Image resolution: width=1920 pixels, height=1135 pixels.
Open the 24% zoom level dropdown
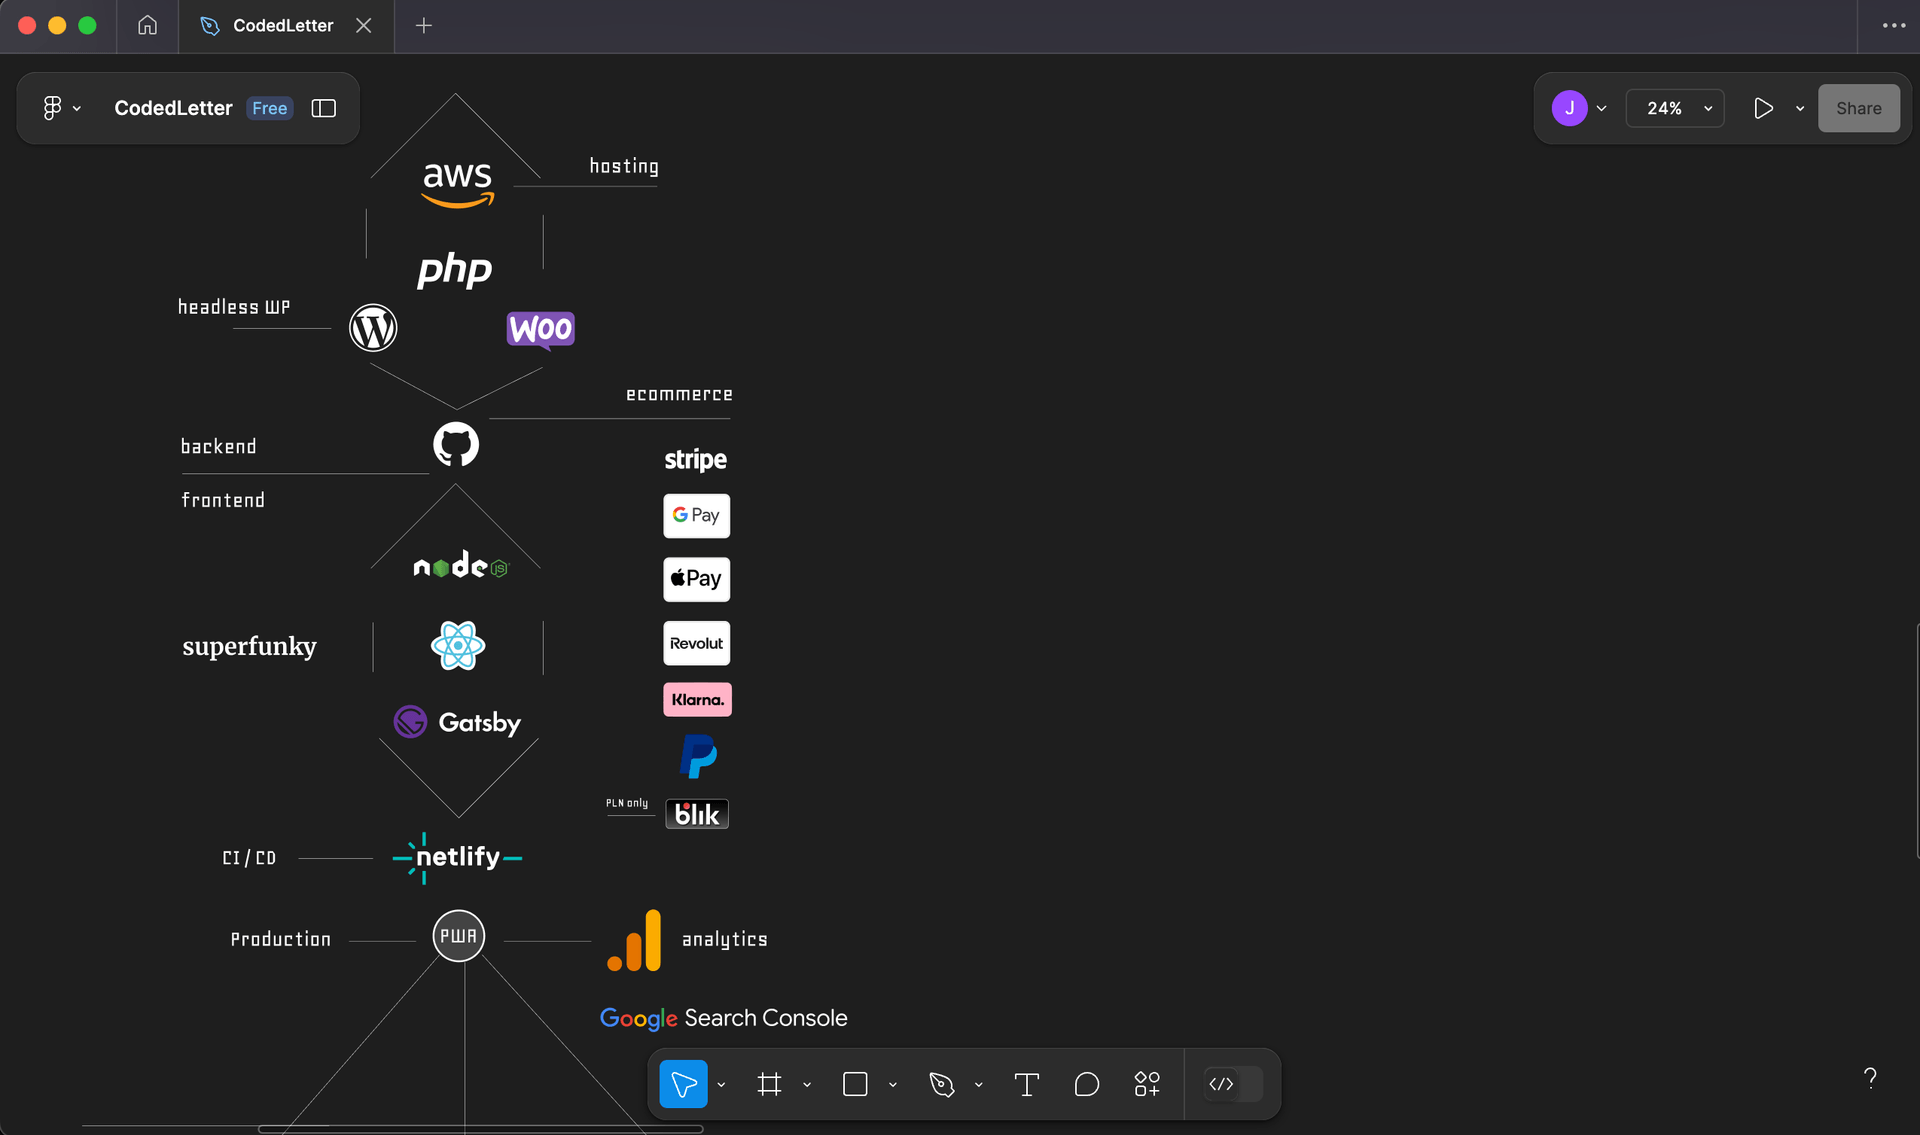[1676, 108]
